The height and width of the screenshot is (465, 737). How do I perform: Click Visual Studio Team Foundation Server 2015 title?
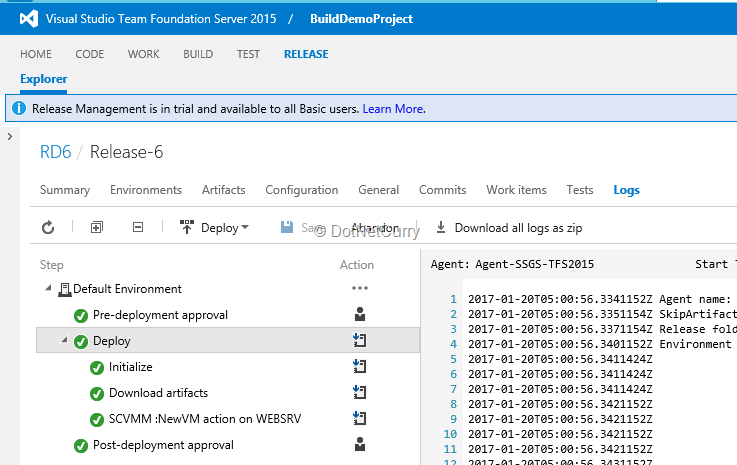click(x=161, y=19)
